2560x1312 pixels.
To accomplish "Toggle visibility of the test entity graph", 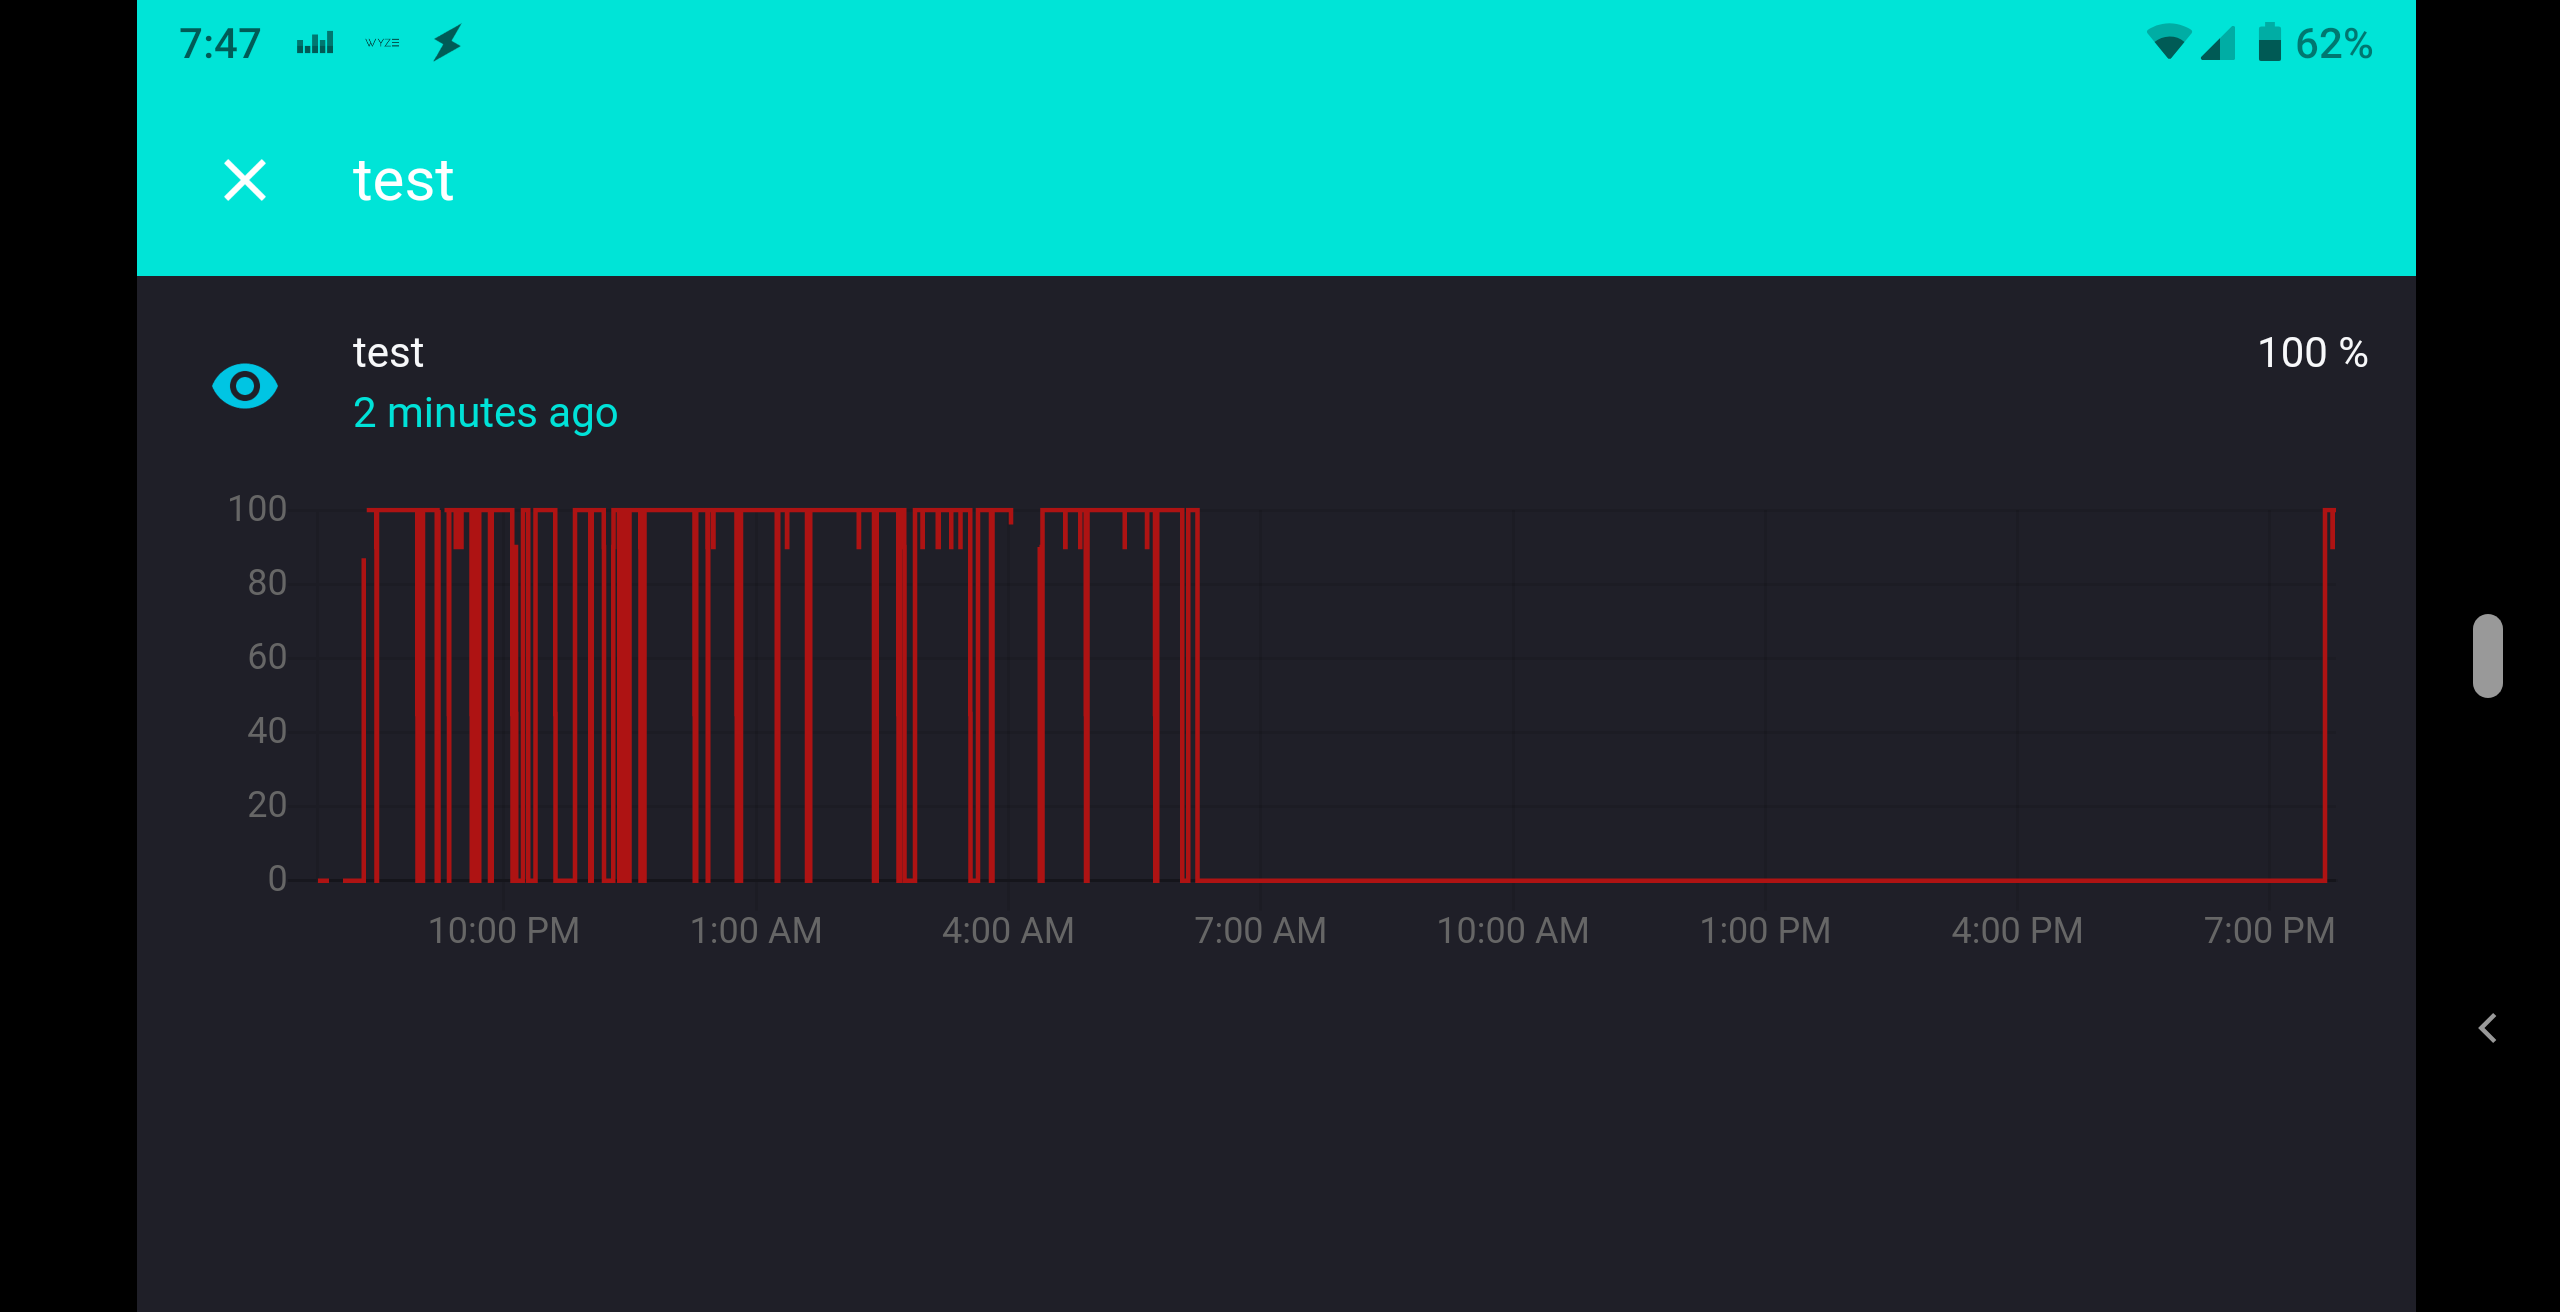I will pos(245,387).
